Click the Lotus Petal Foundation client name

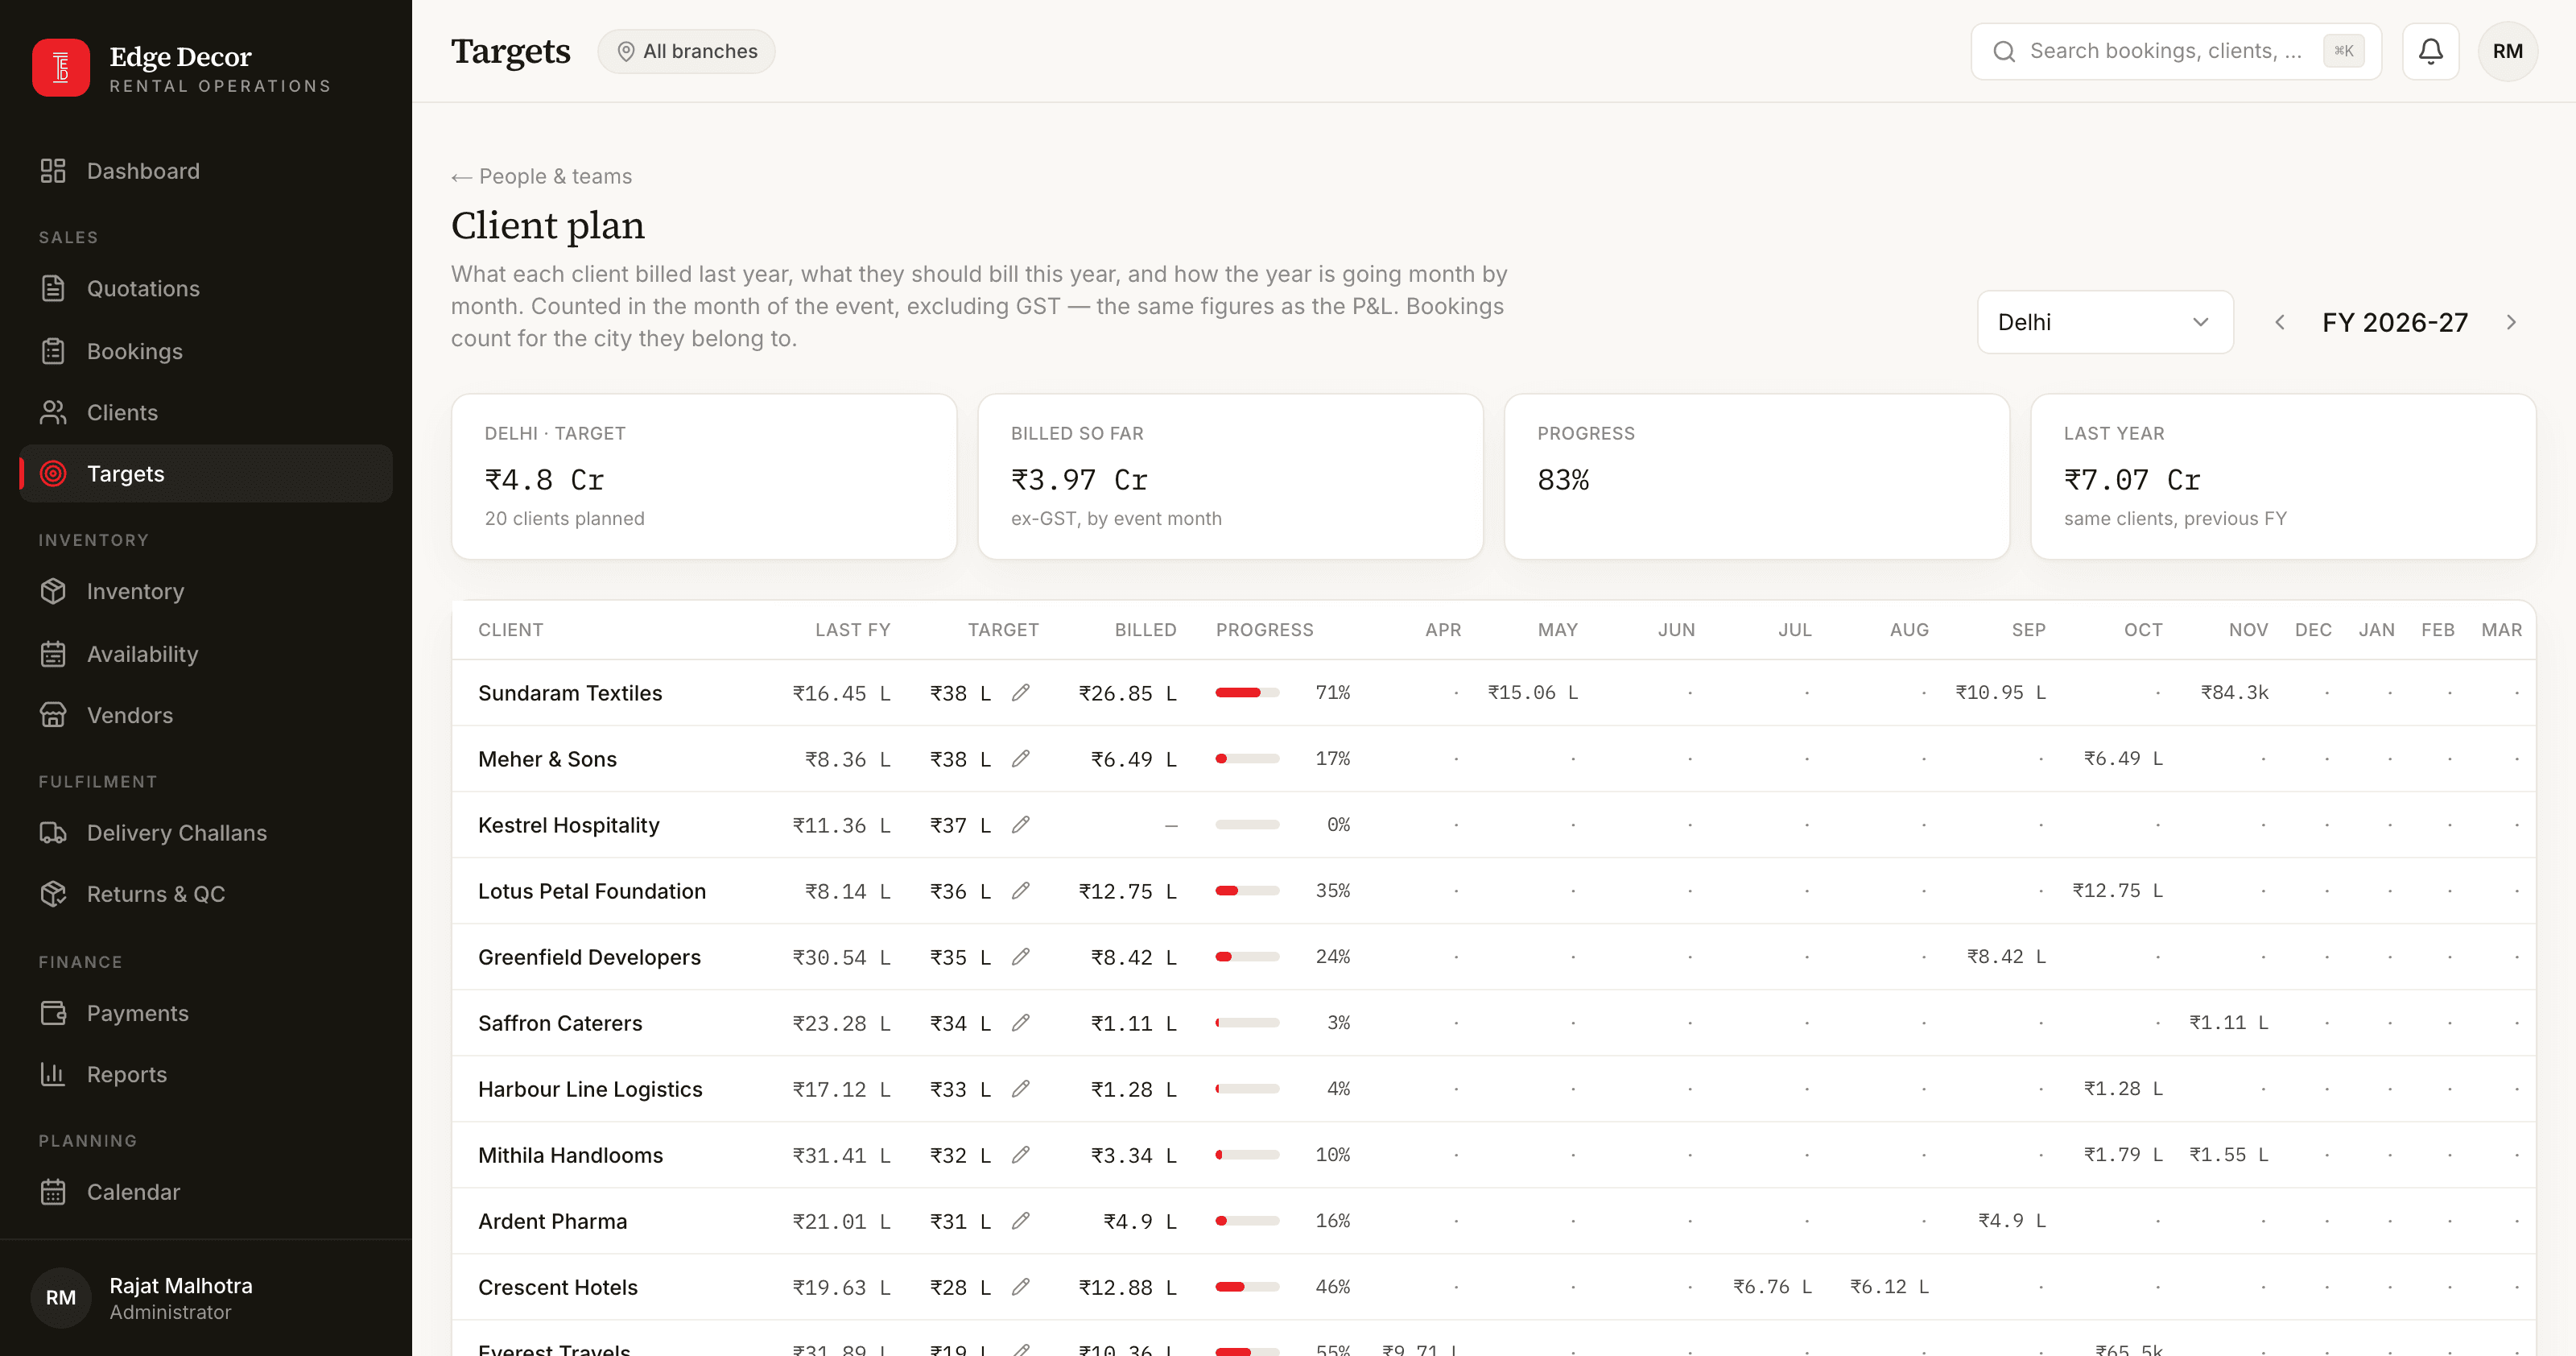point(592,890)
